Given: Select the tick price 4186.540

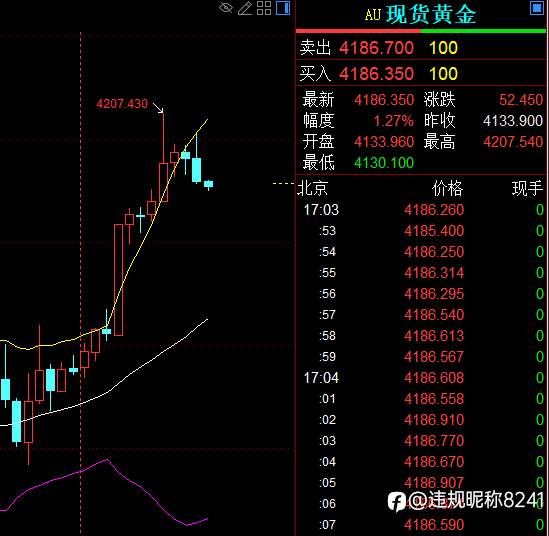Looking at the screenshot, I should [x=434, y=315].
